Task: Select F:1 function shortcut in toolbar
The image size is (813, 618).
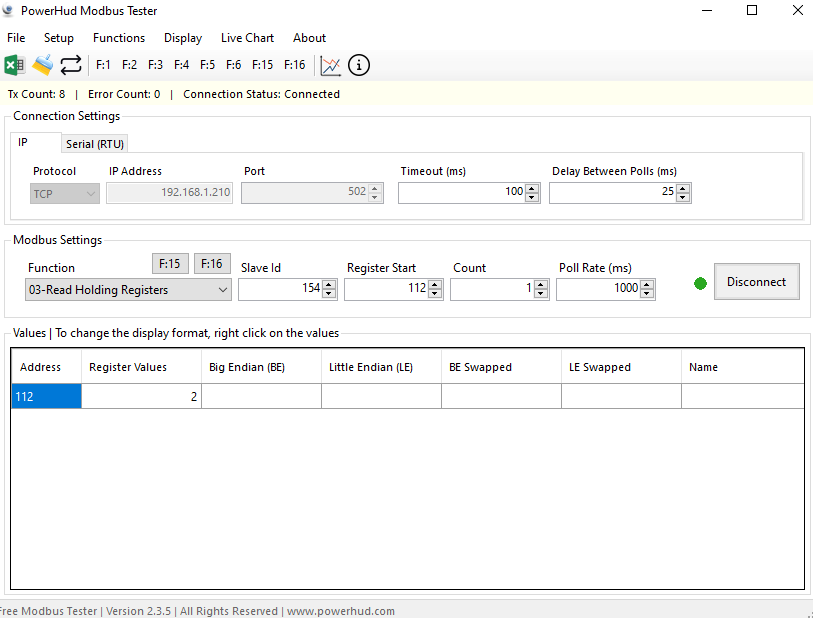Action: tap(103, 65)
